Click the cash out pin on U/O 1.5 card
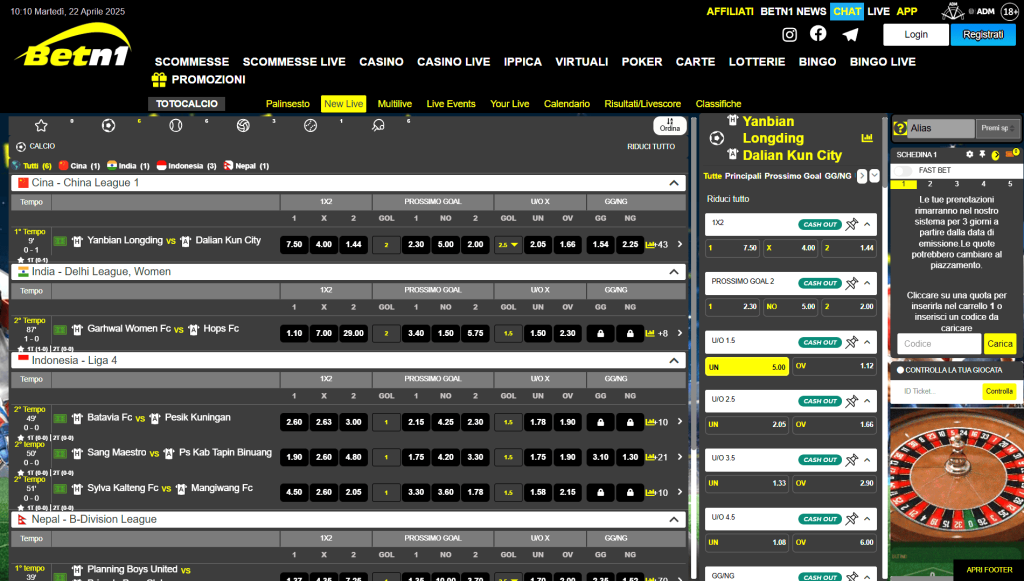This screenshot has height=581, width=1024. pos(851,342)
